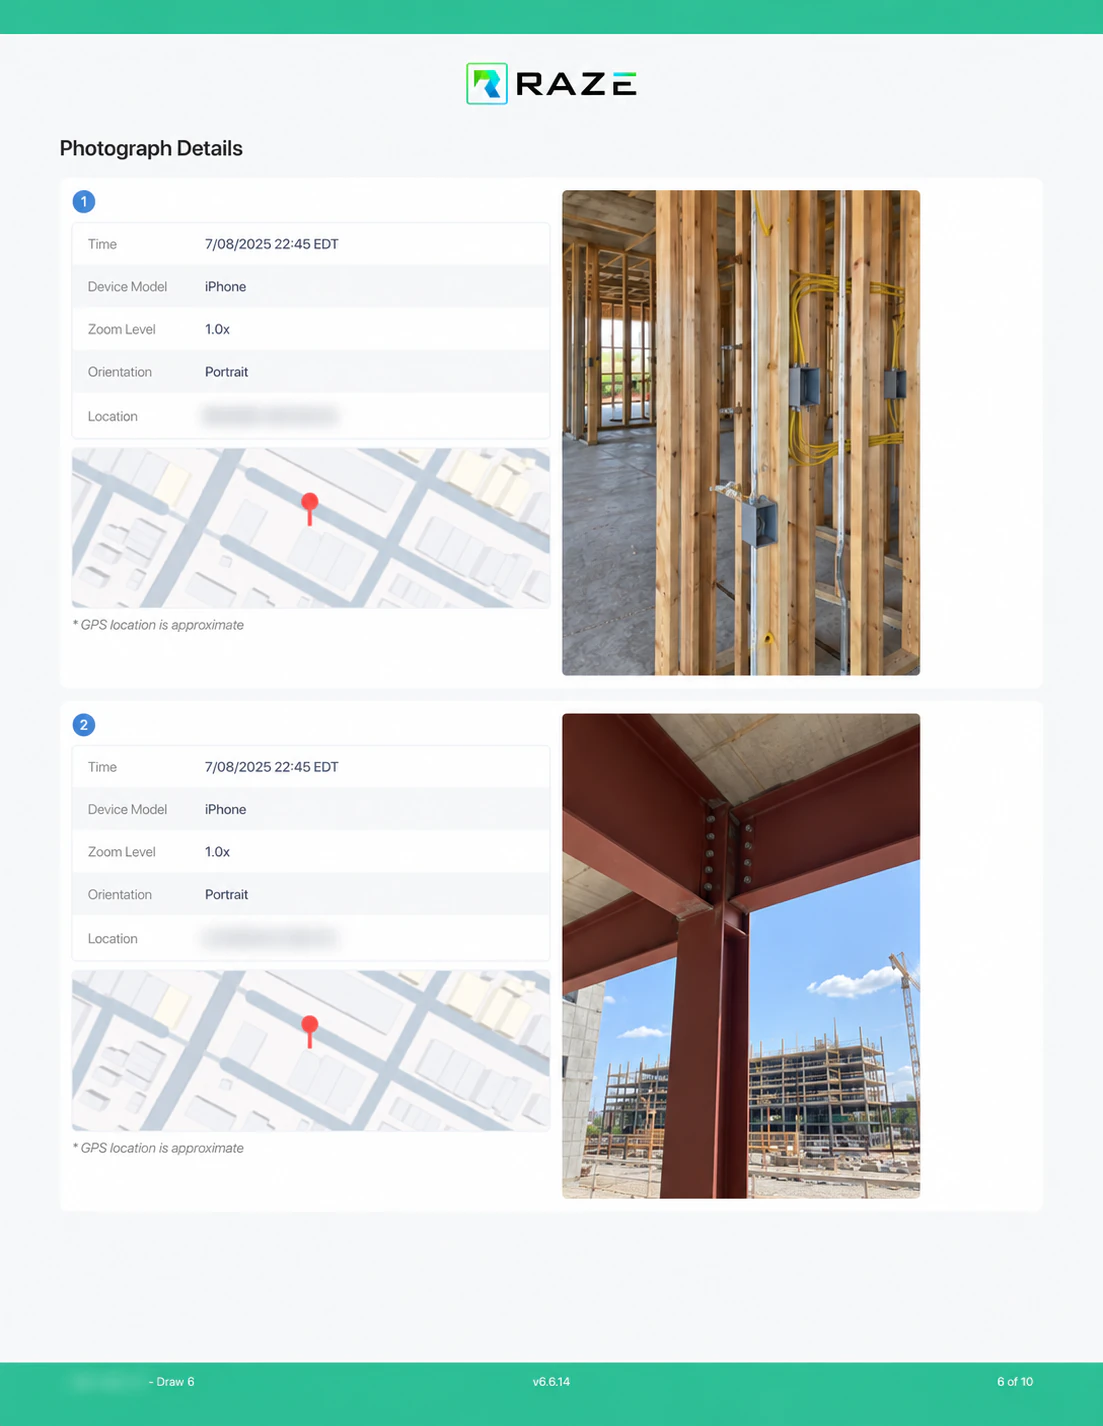Click the Time value in photo 2's details
This screenshot has height=1426, width=1103.
coord(272,767)
